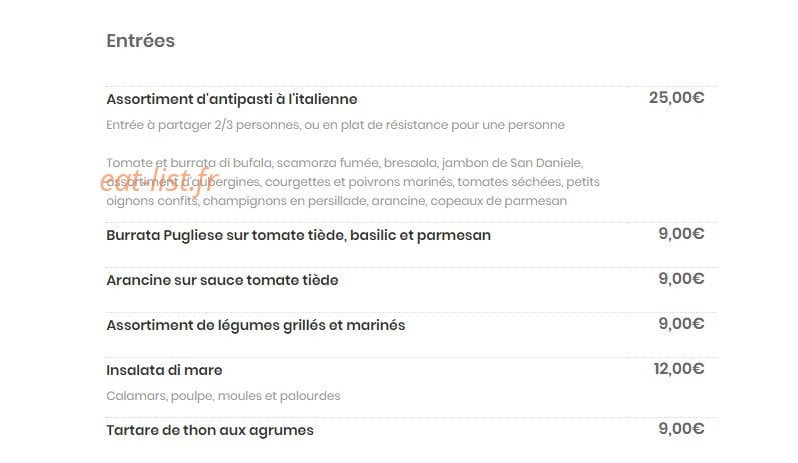Click the Calamars, poulpe, moules et palourdes description
This screenshot has height=463, width=798.
[x=223, y=396]
